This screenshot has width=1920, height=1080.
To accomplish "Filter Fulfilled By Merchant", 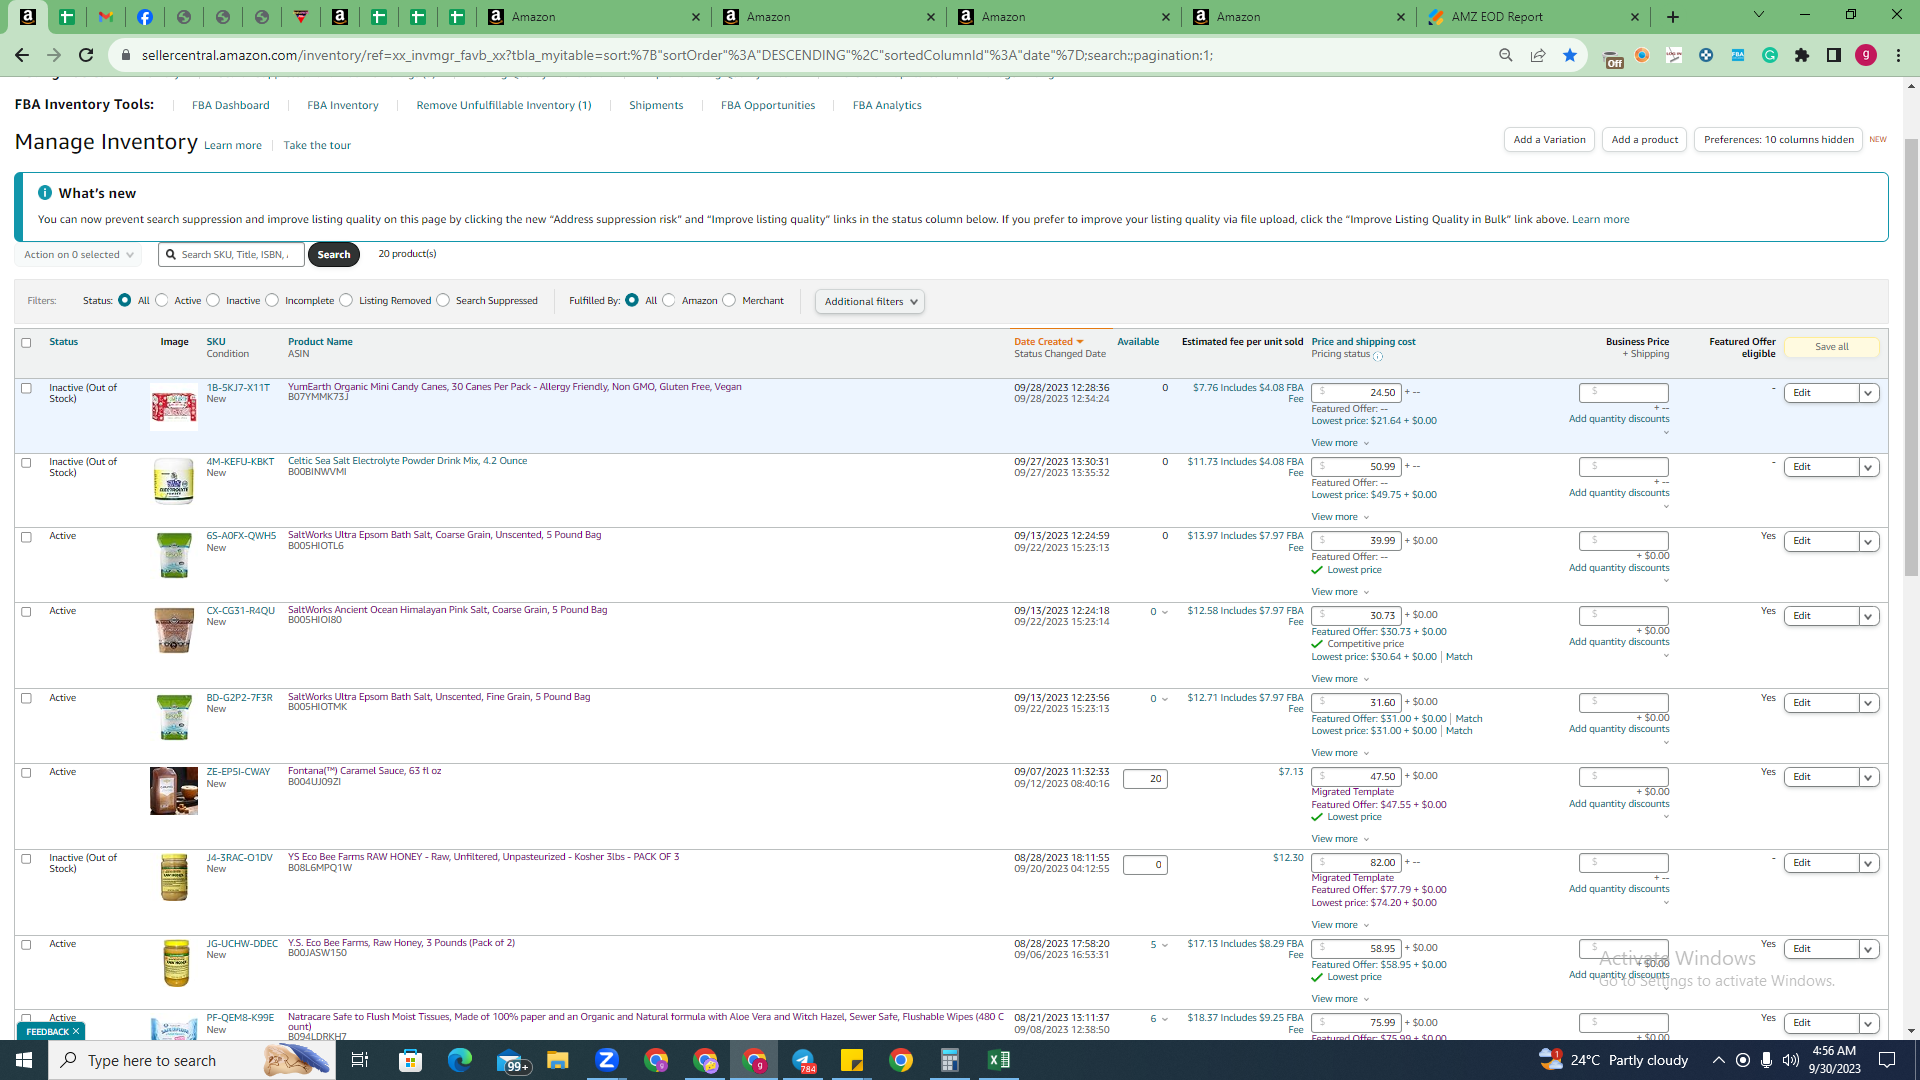I will coord(729,300).
